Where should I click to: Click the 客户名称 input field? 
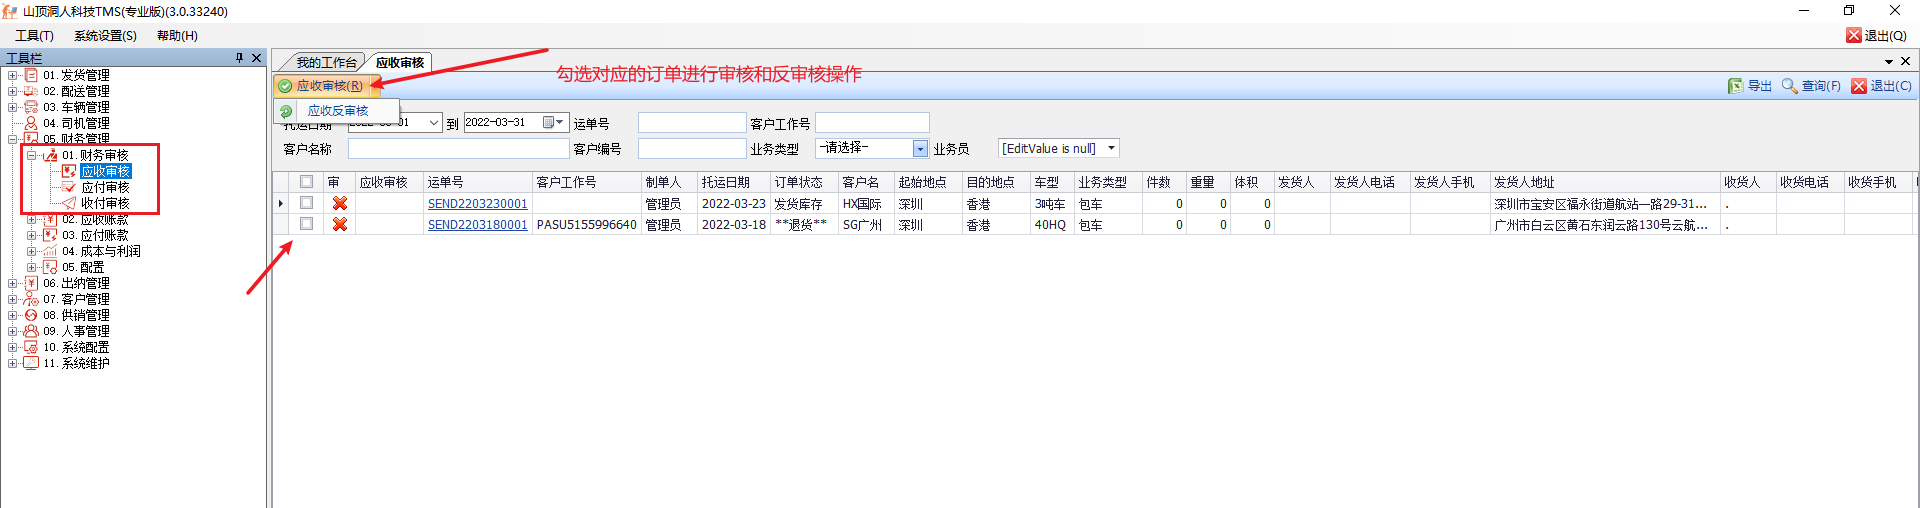[x=458, y=149]
